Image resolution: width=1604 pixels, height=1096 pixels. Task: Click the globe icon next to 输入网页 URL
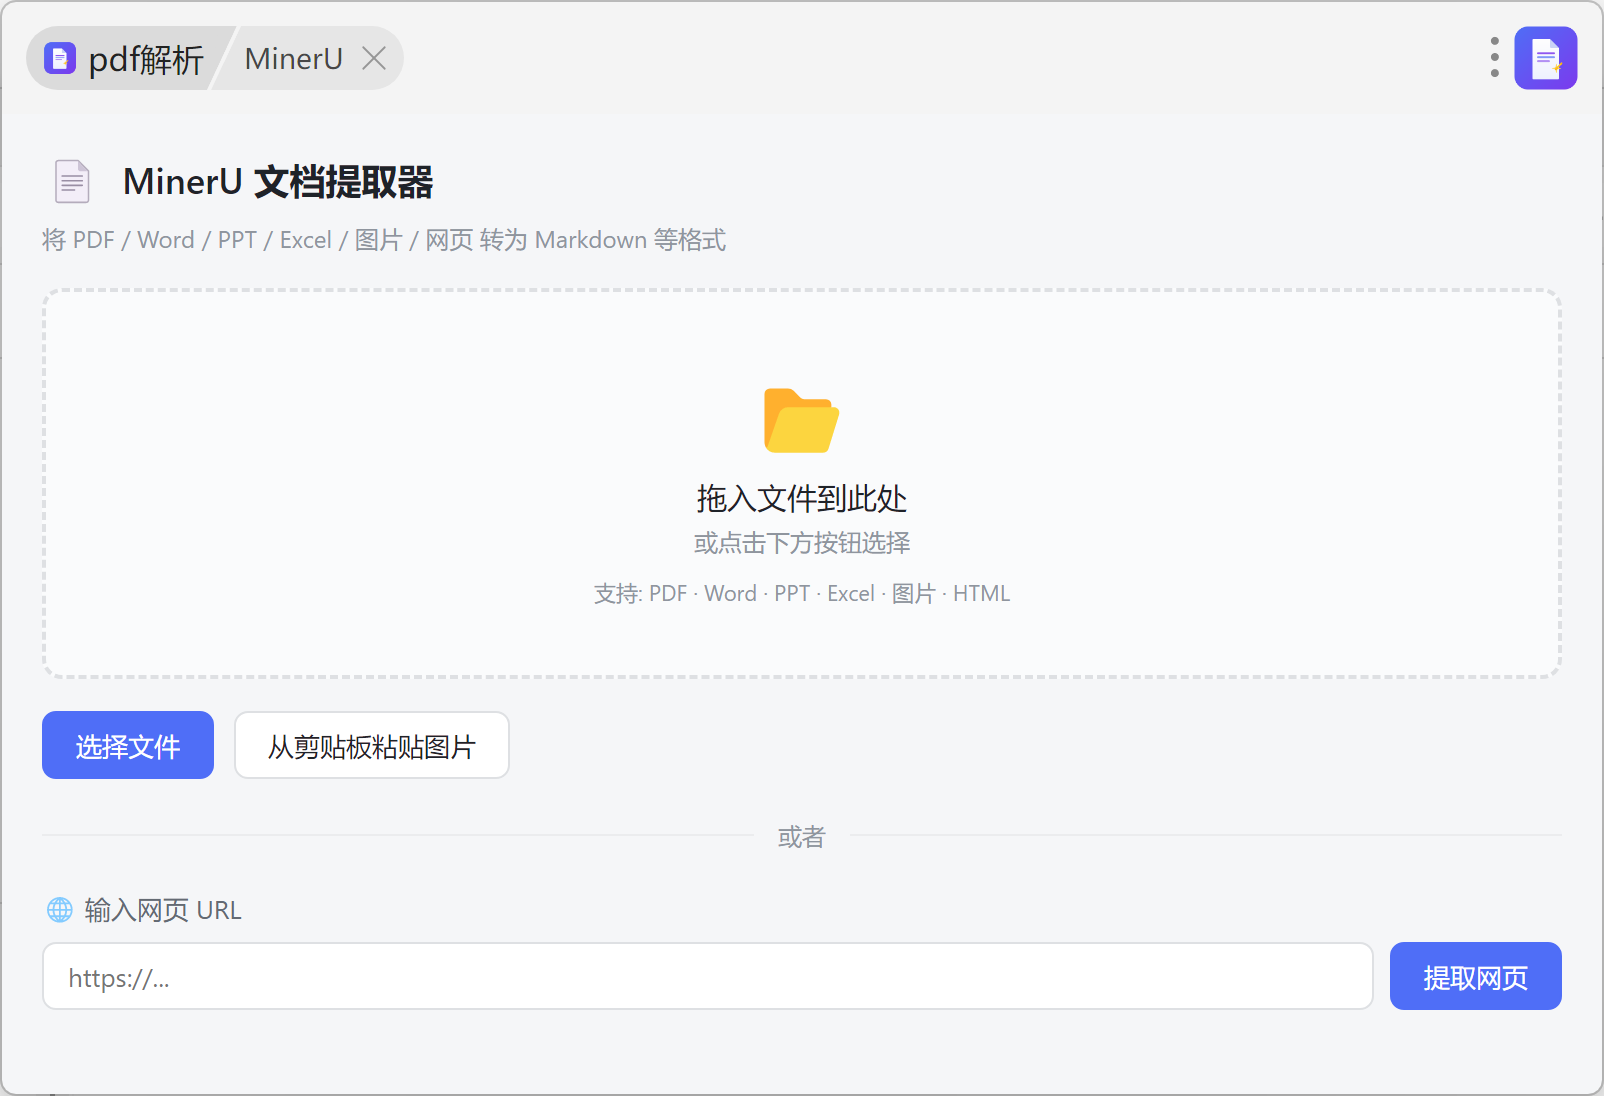click(x=60, y=910)
